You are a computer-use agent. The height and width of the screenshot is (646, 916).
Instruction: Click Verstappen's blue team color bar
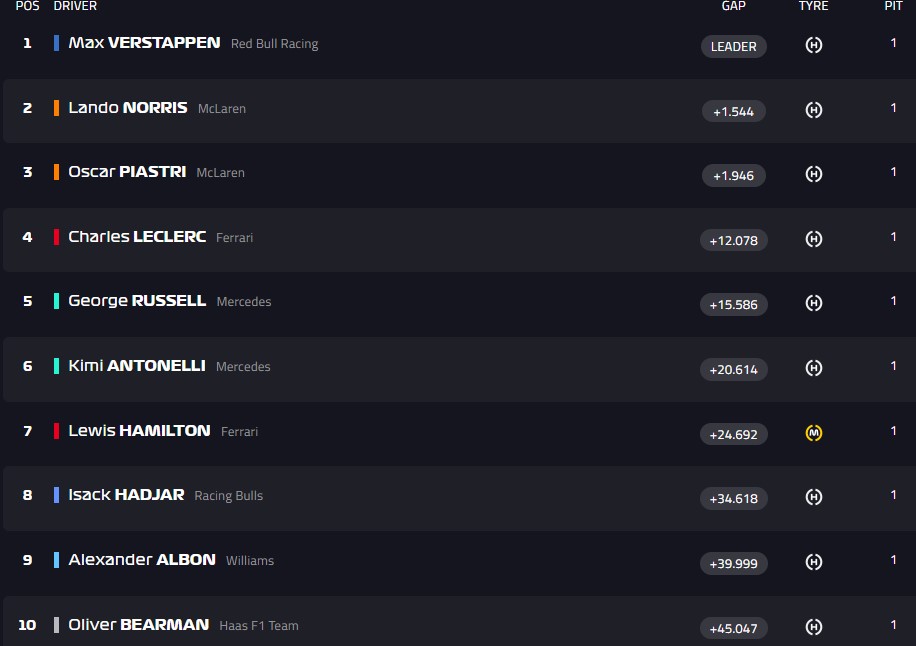[57, 43]
